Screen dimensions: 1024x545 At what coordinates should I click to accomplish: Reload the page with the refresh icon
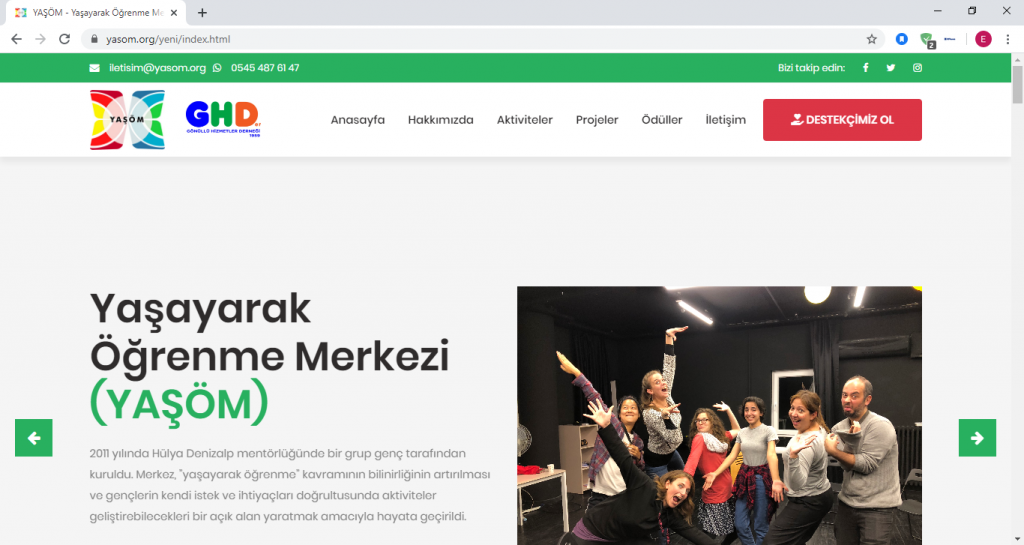[64, 39]
